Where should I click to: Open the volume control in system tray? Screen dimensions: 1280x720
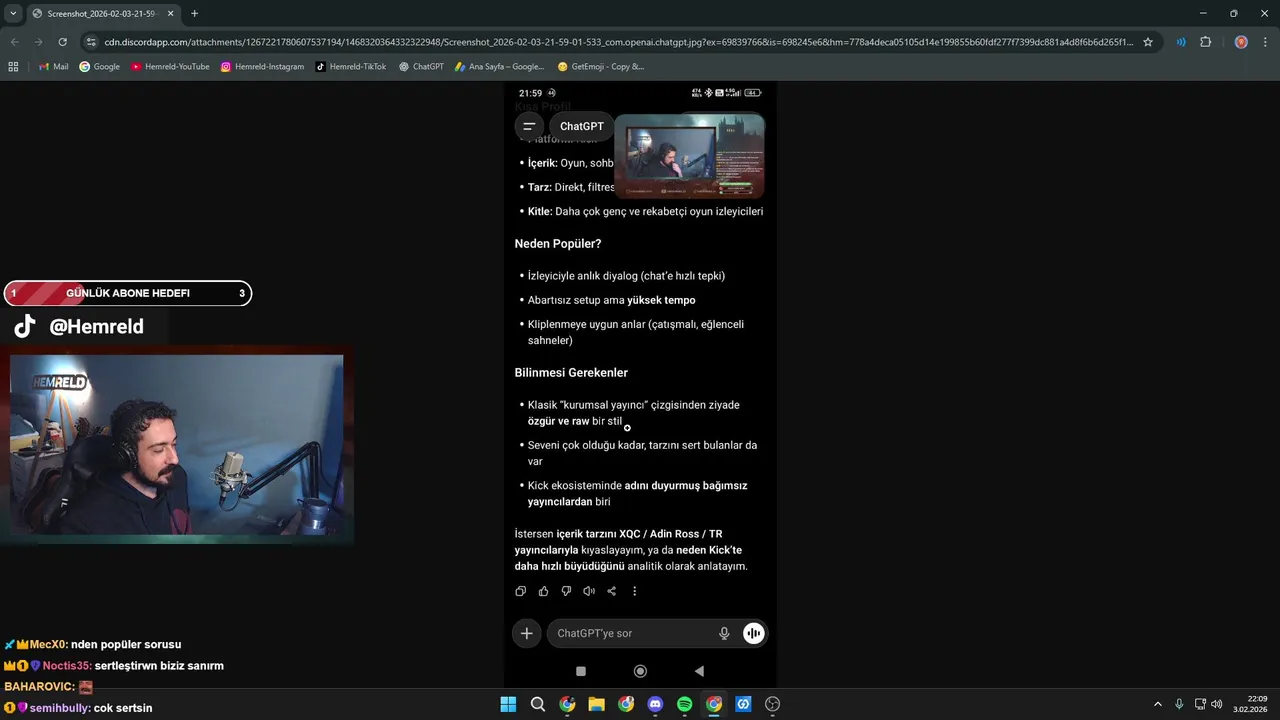pyautogui.click(x=1216, y=704)
